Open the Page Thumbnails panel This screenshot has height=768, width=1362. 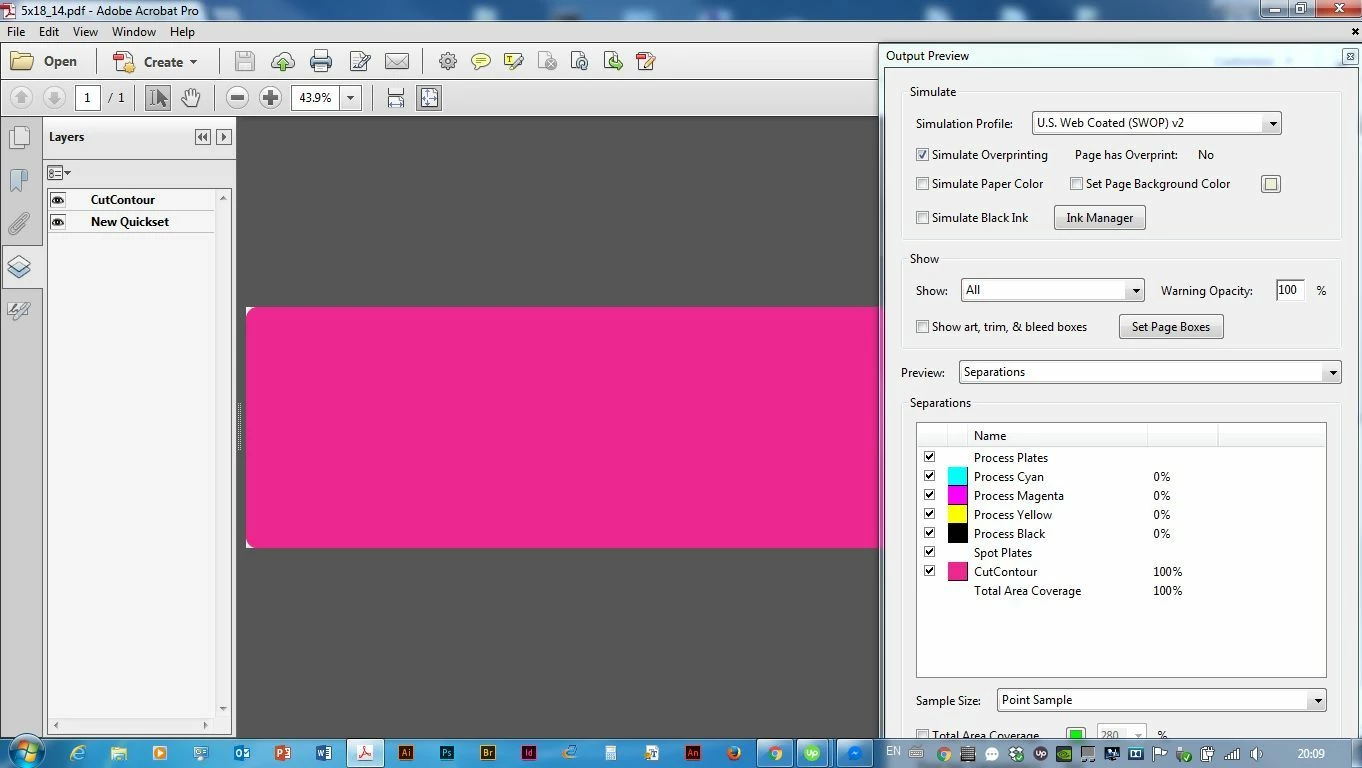click(x=19, y=137)
